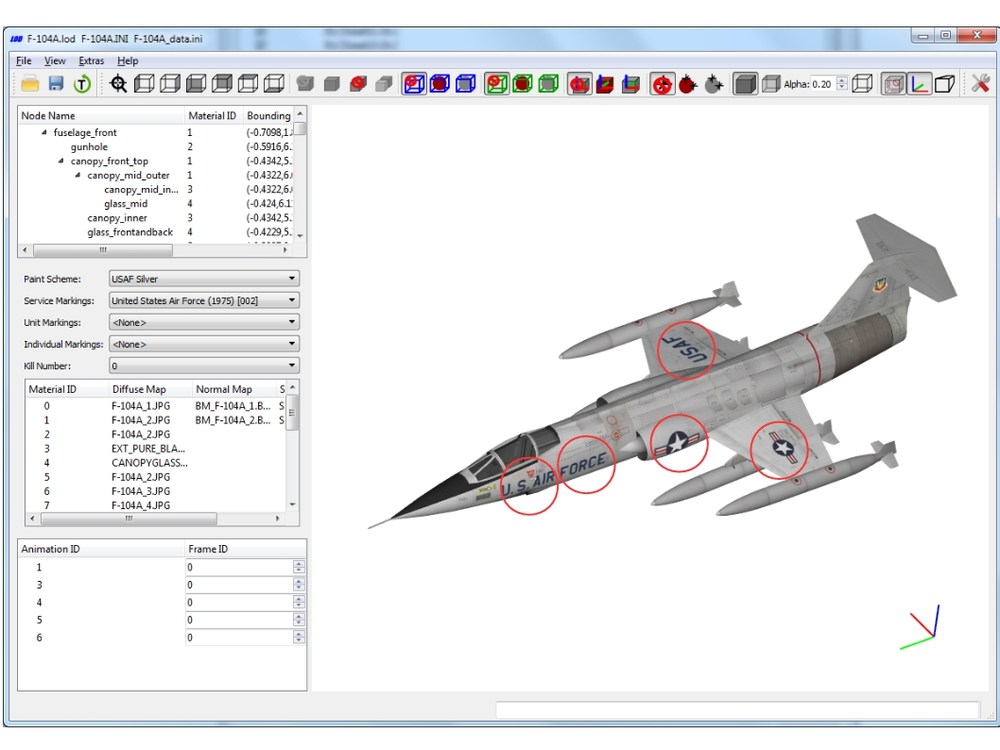Increment Frame ID for Animation 1
The width and height of the screenshot is (1000, 750).
(299, 564)
